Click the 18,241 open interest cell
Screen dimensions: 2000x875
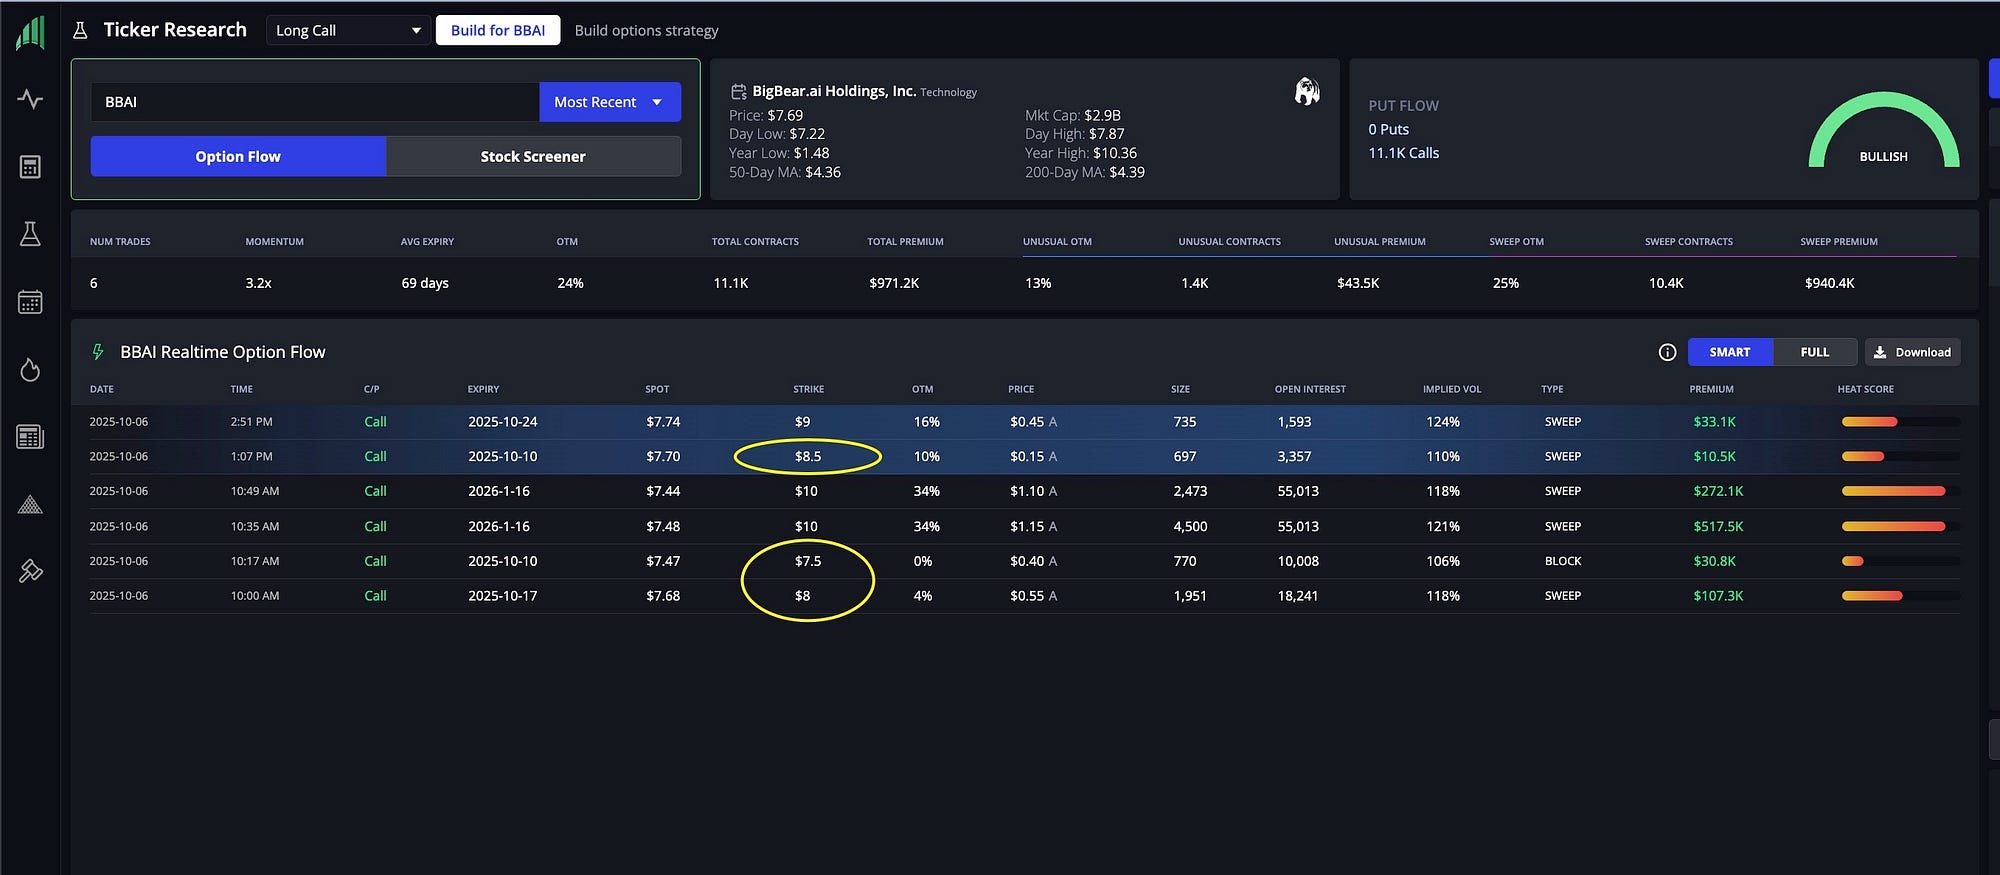click(x=1297, y=596)
